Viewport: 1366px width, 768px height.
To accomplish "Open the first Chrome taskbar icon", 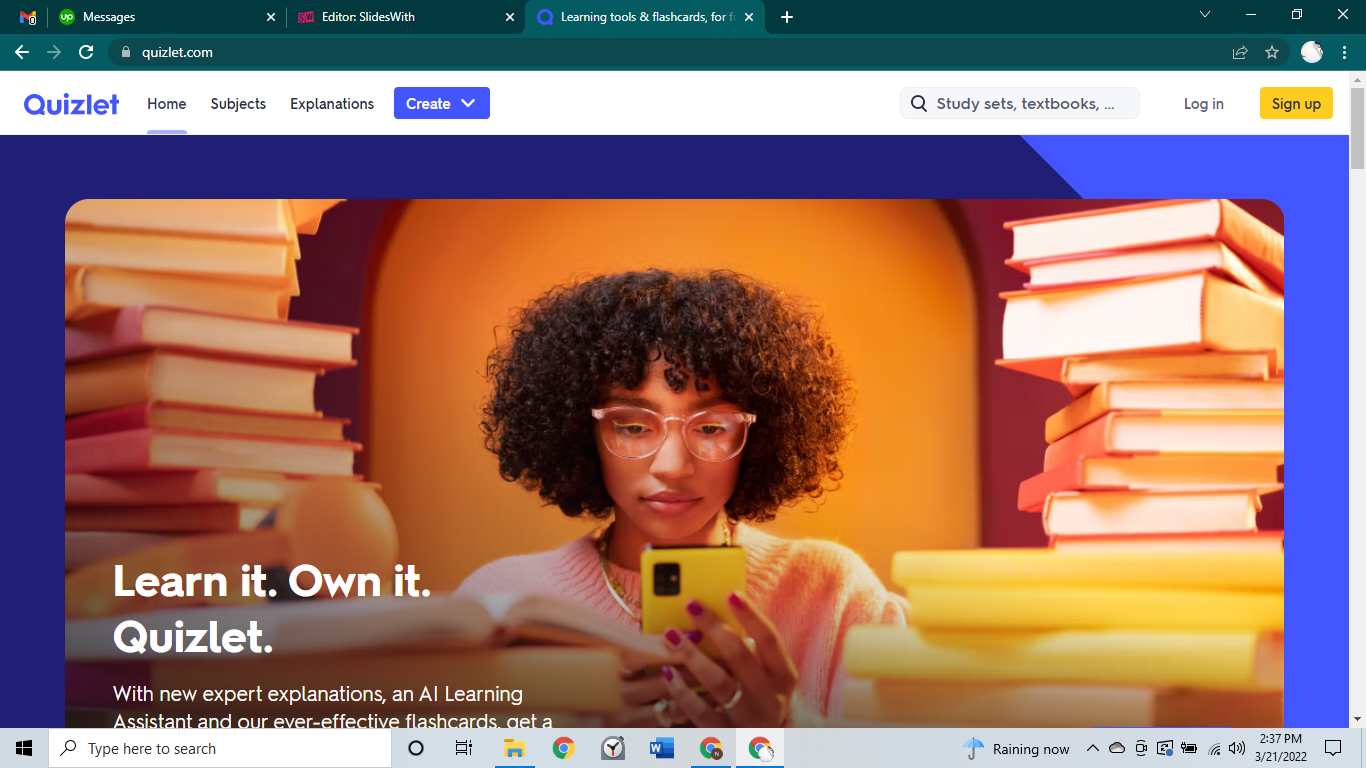I will point(564,748).
